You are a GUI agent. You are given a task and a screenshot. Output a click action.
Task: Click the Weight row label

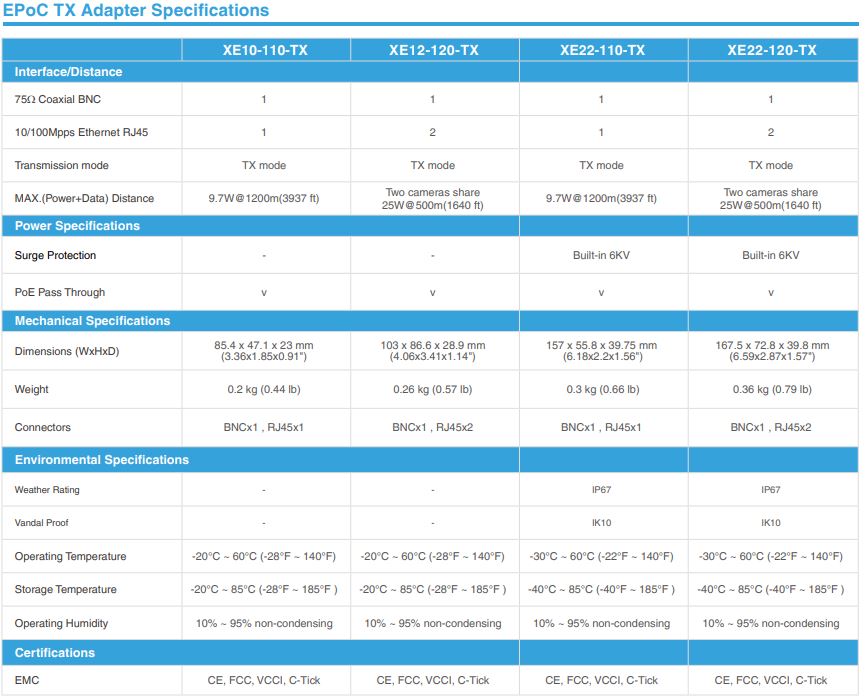[31, 389]
